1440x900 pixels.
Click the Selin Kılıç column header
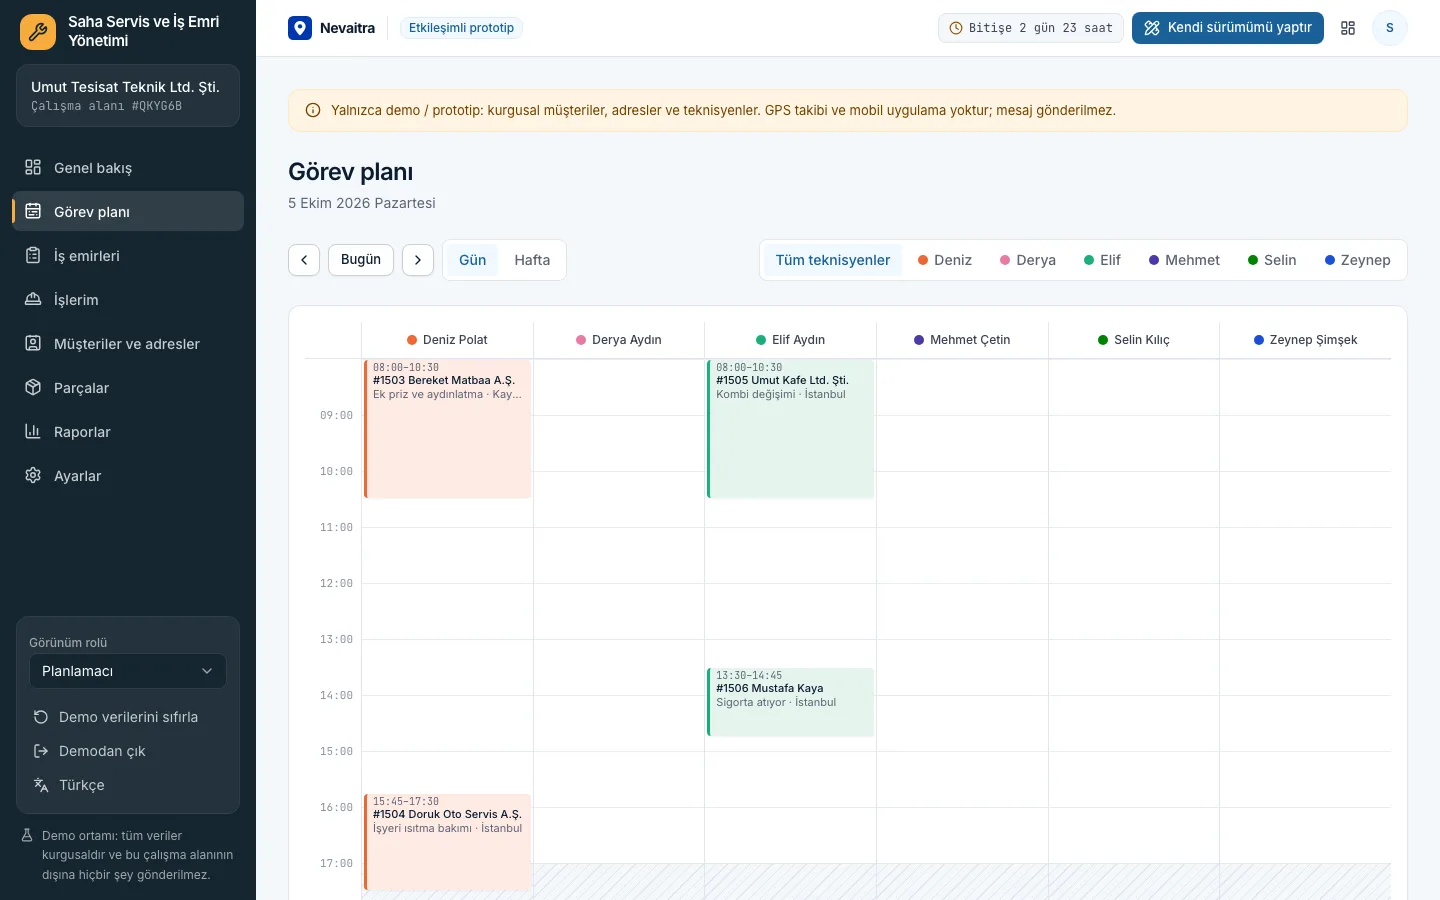pos(1134,340)
